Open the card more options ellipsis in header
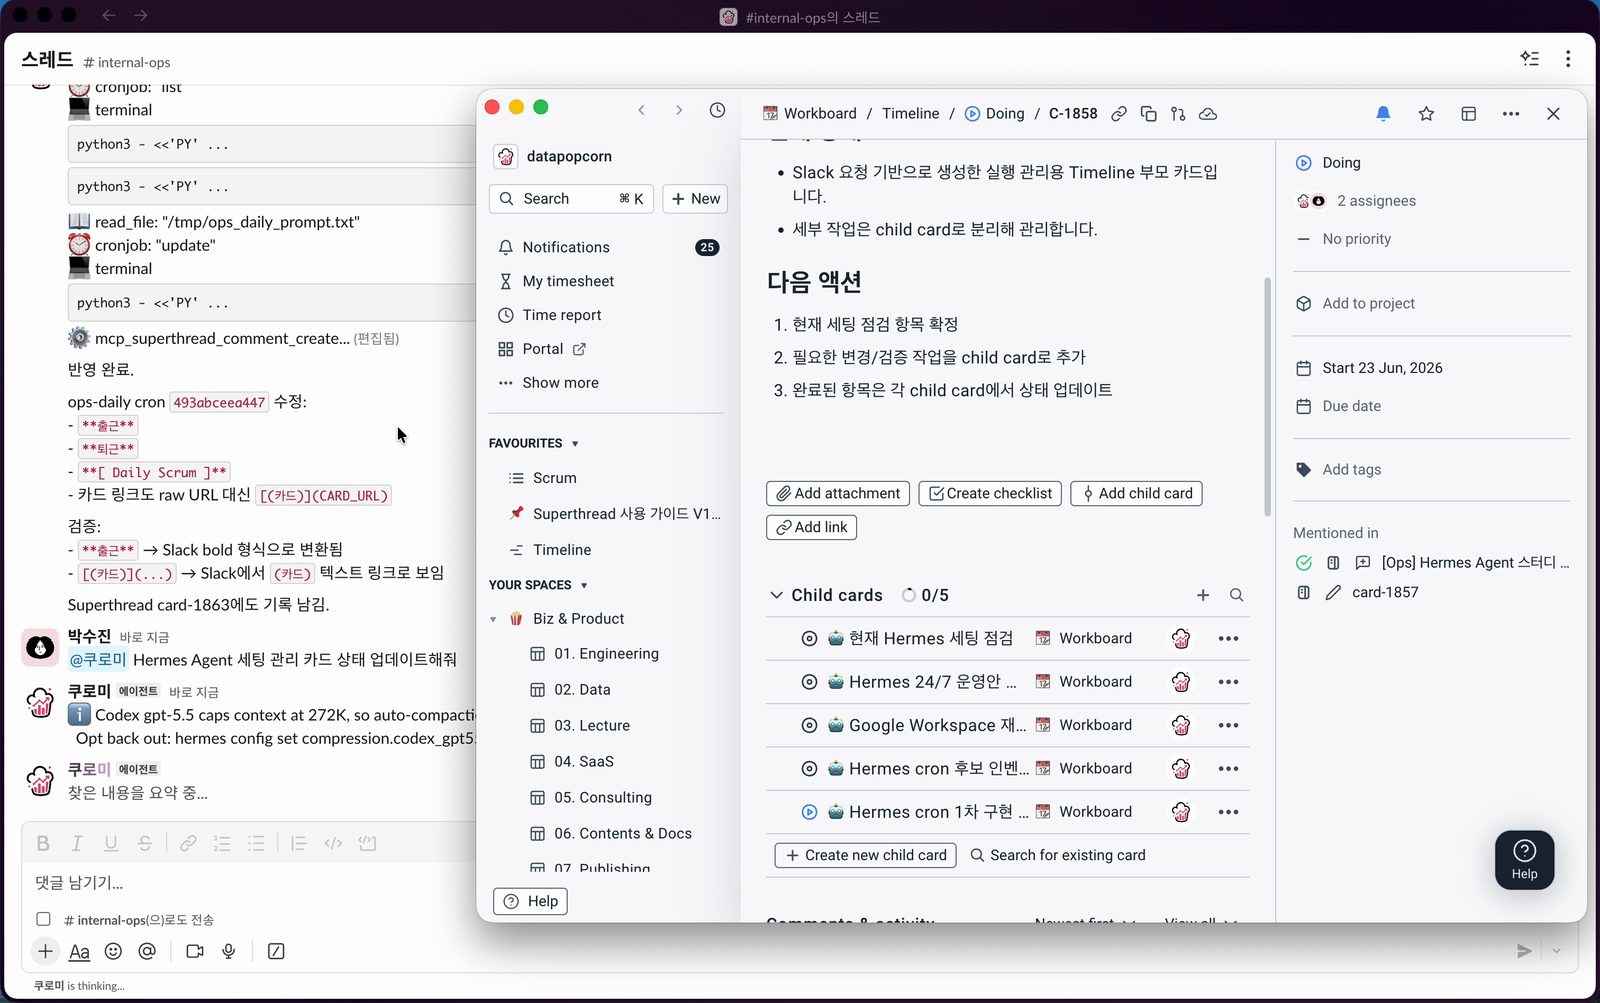The width and height of the screenshot is (1600, 1003). [x=1511, y=113]
